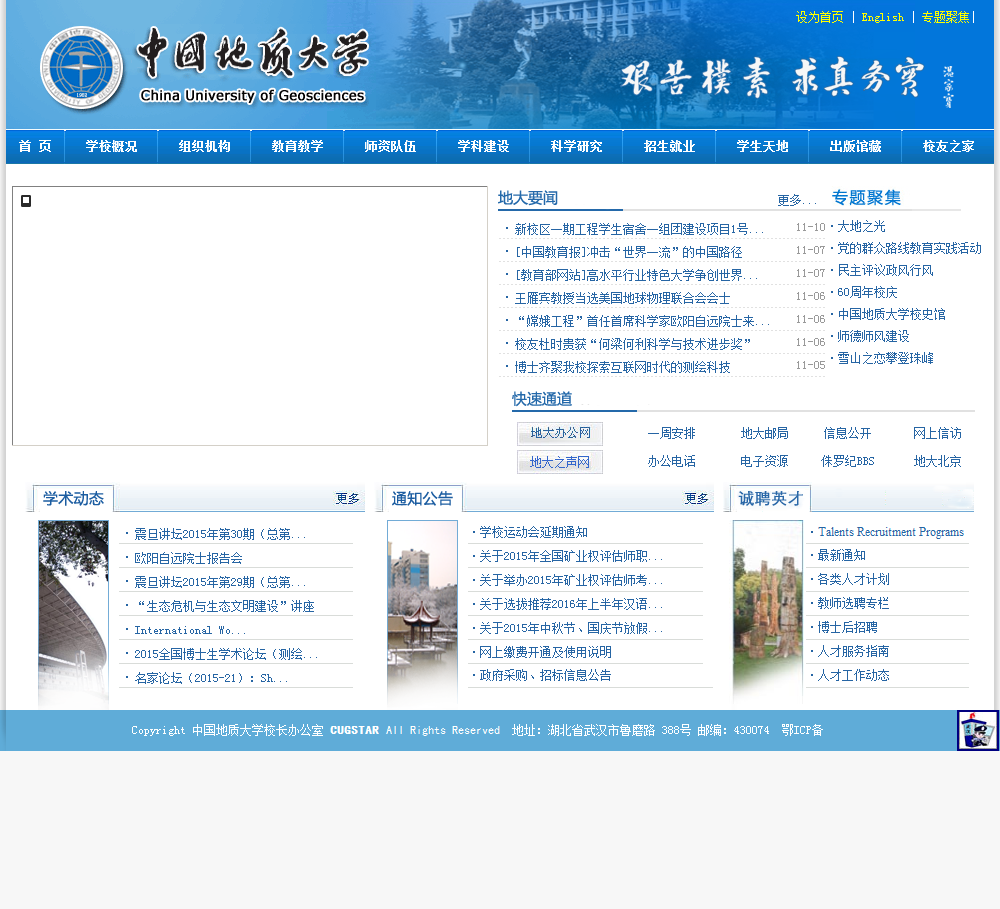Open "生态危机与生态文明建设"讲座 link

(x=226, y=606)
